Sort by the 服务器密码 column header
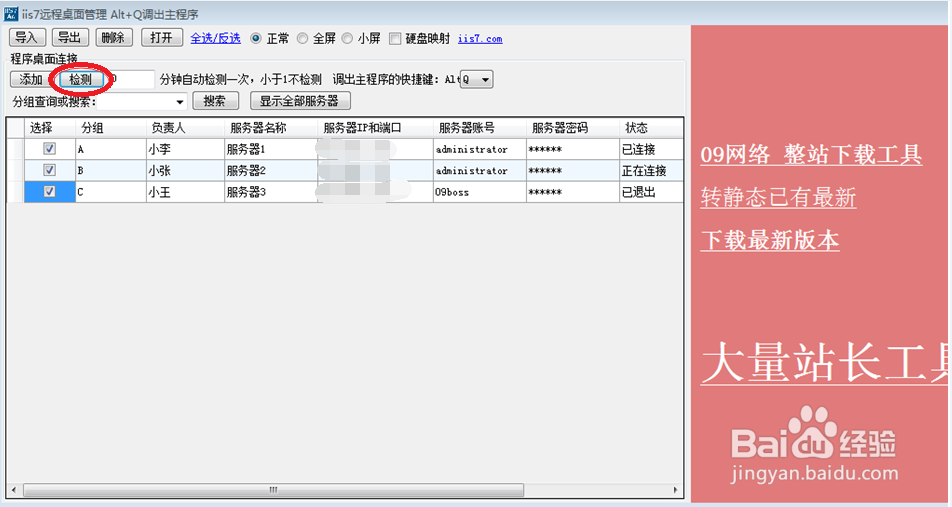Screen dimensions: 952x507 pos(573,128)
